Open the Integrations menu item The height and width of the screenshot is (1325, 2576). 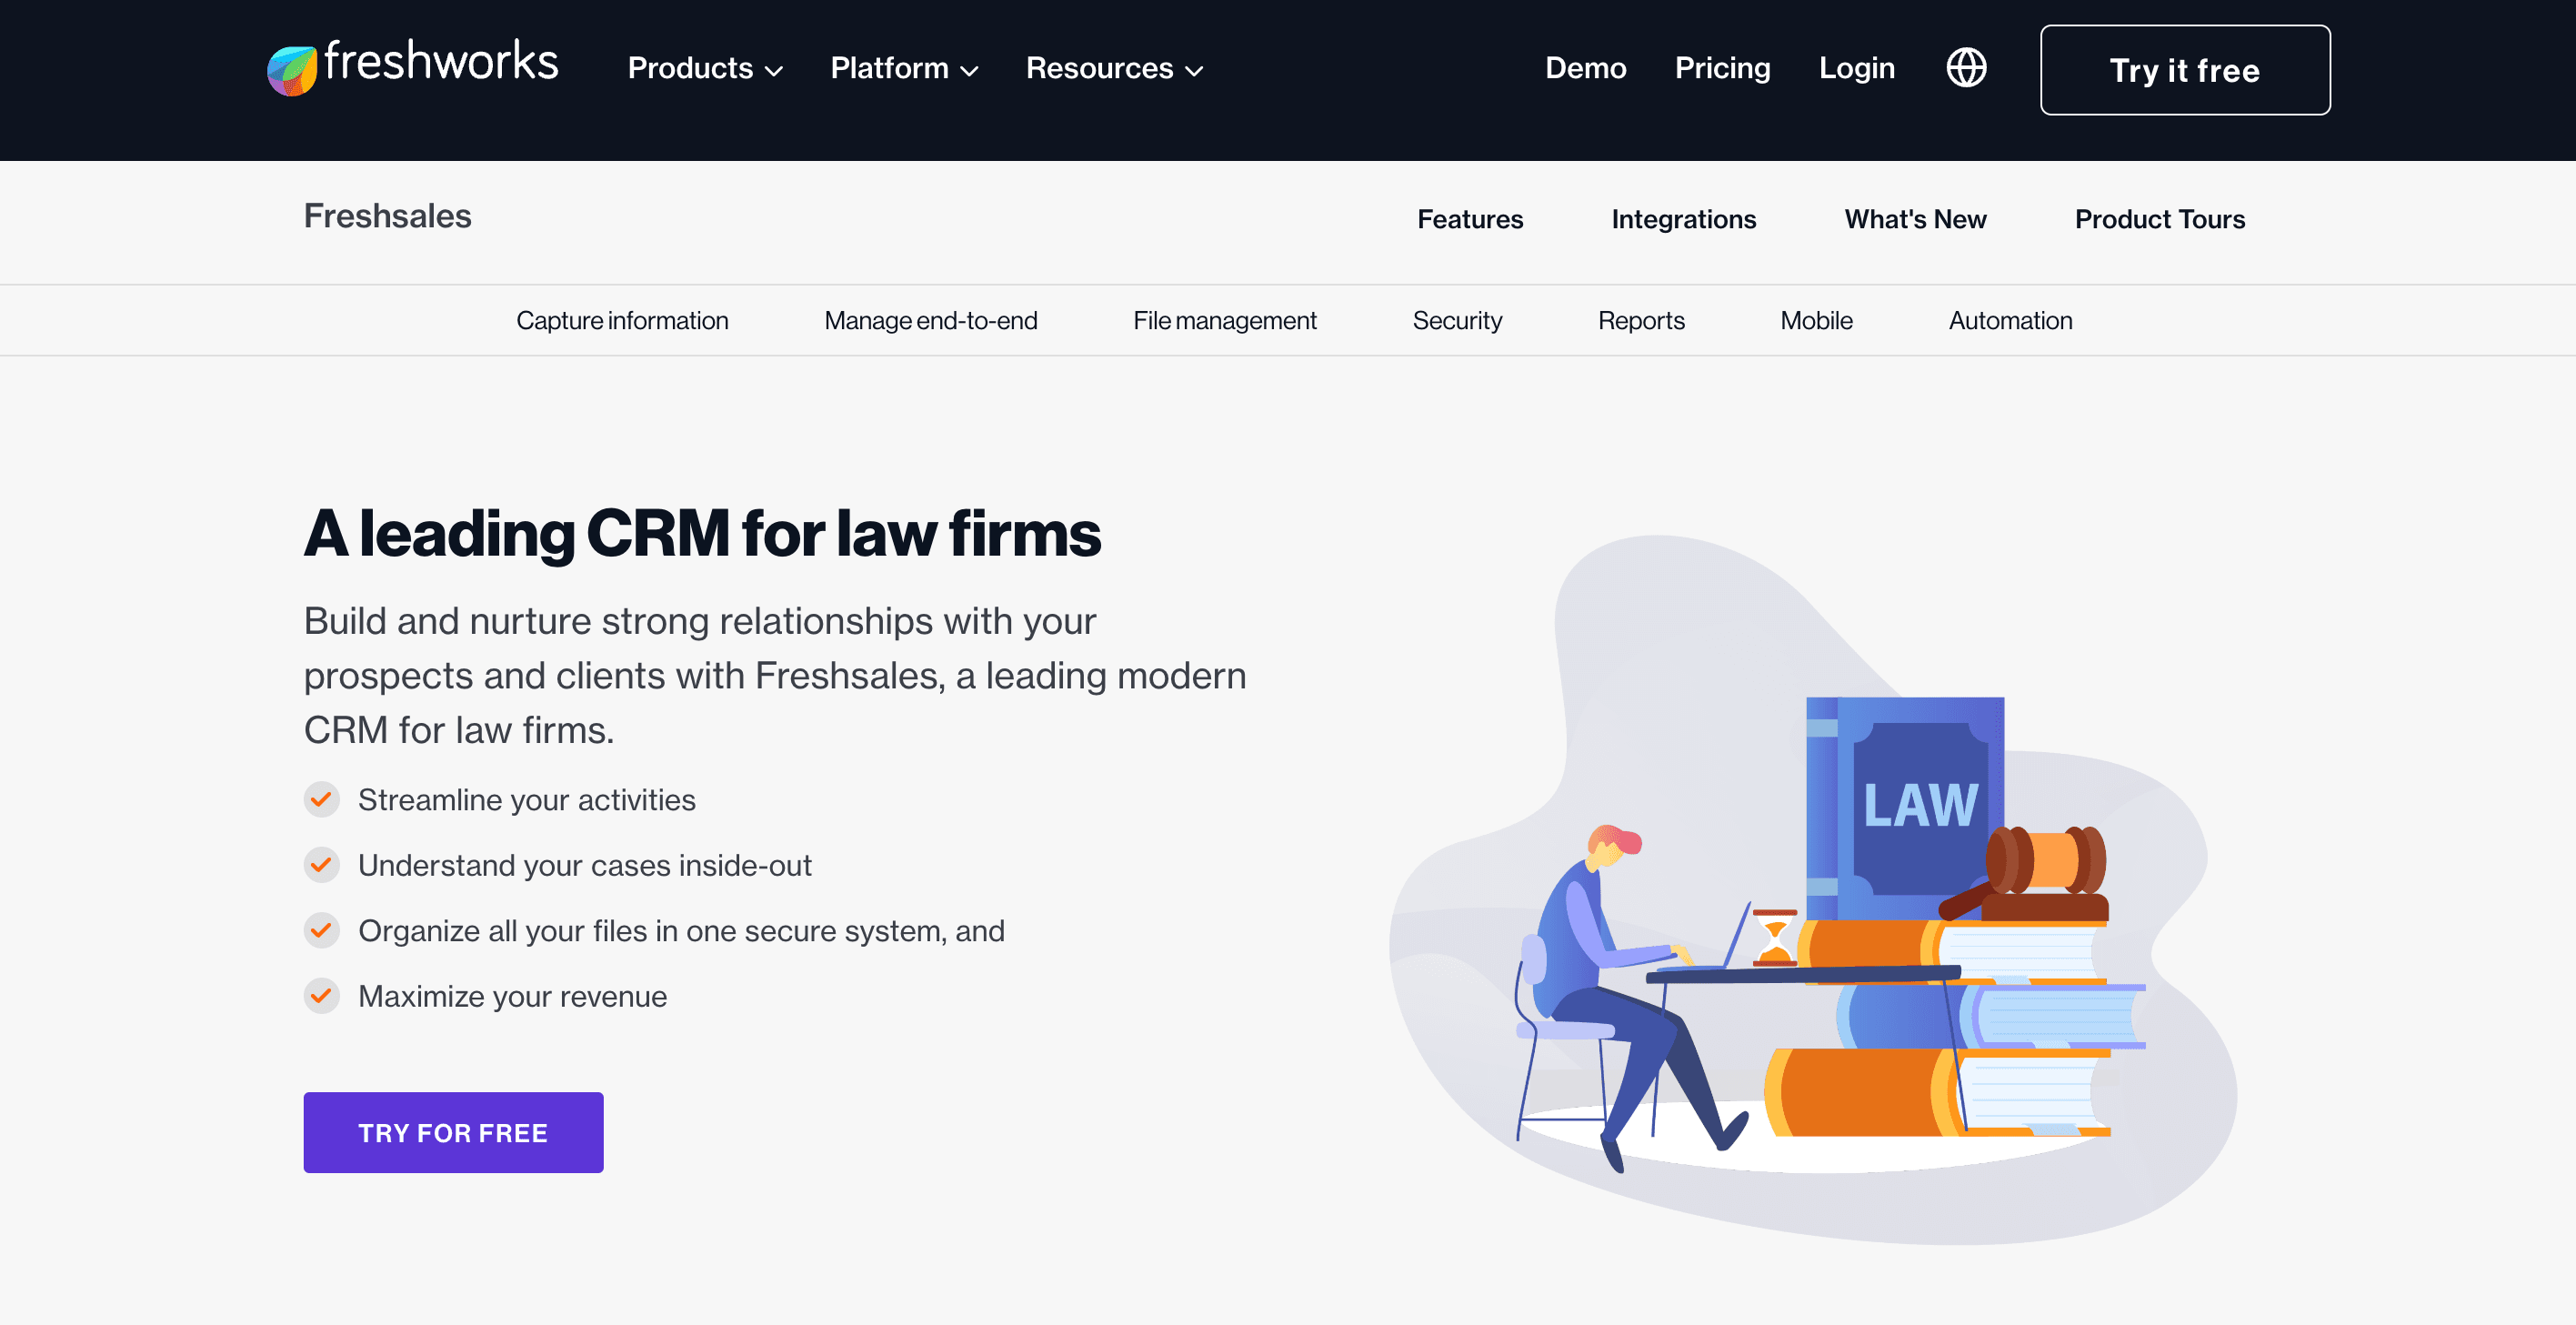(1683, 219)
